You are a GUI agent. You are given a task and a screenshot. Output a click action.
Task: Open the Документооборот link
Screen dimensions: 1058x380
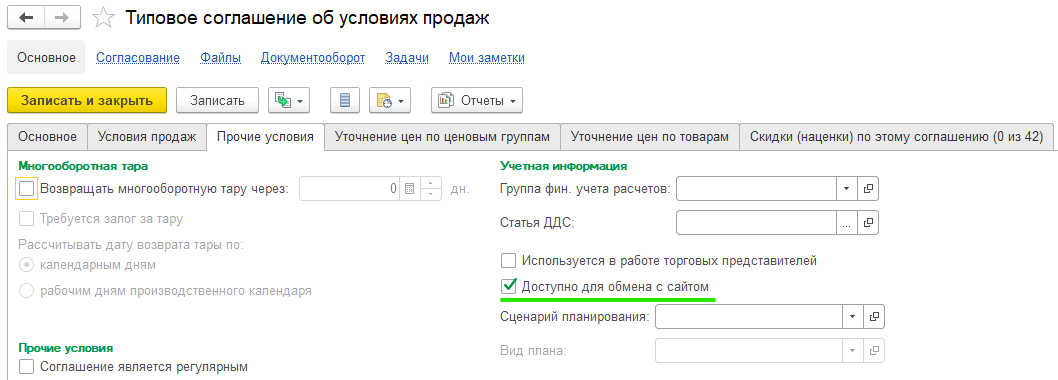(x=313, y=58)
